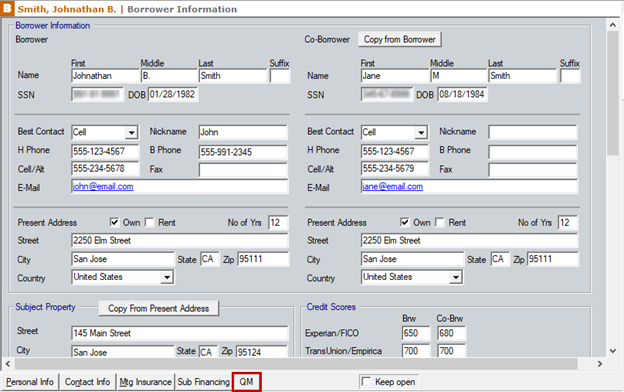Viewport: 624px width, 392px height.
Task: Click Borrower No of Yrs field
Action: point(278,222)
